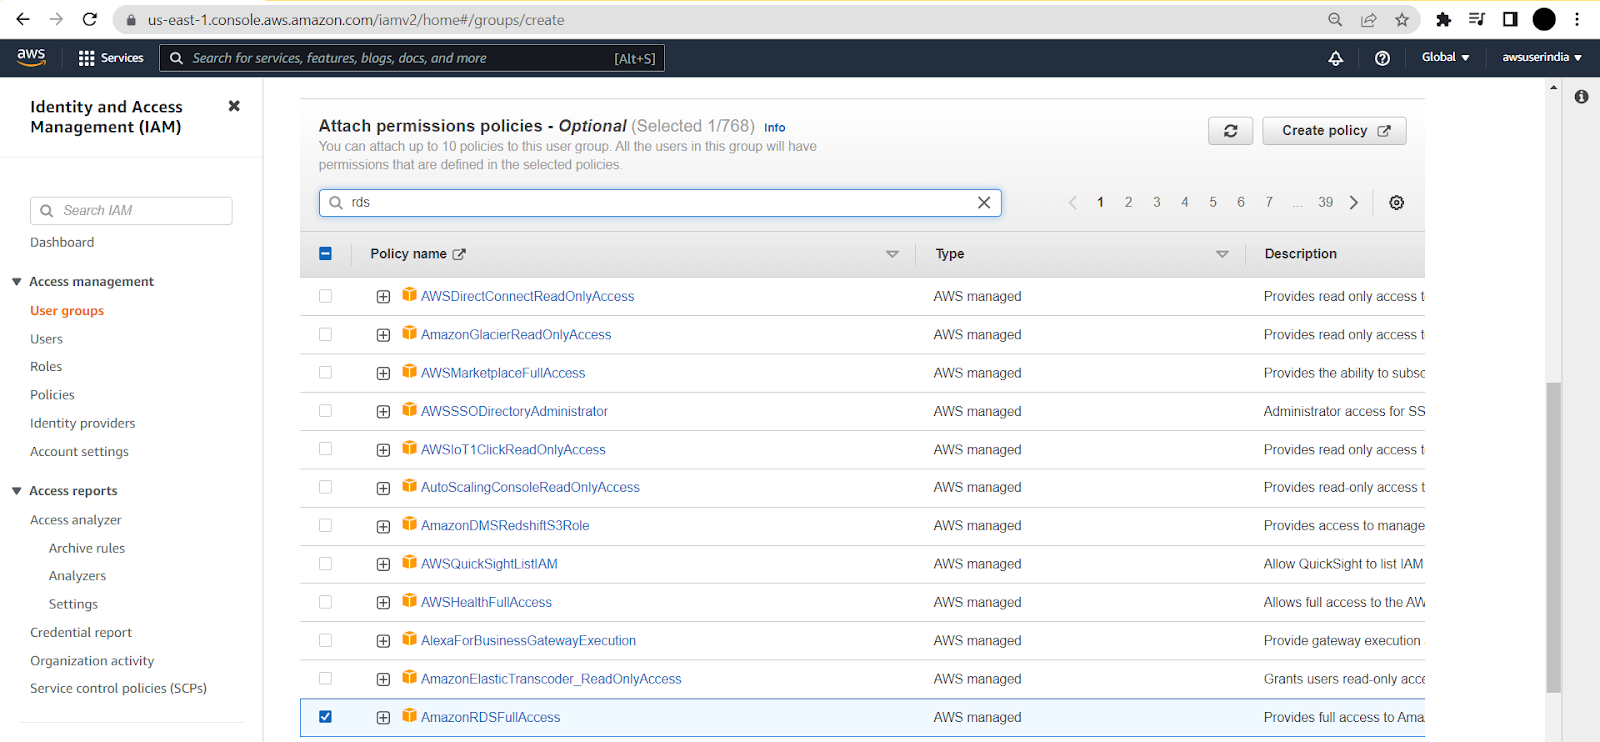Click the Info link beside the heading
This screenshot has width=1600, height=742.
[x=774, y=128]
